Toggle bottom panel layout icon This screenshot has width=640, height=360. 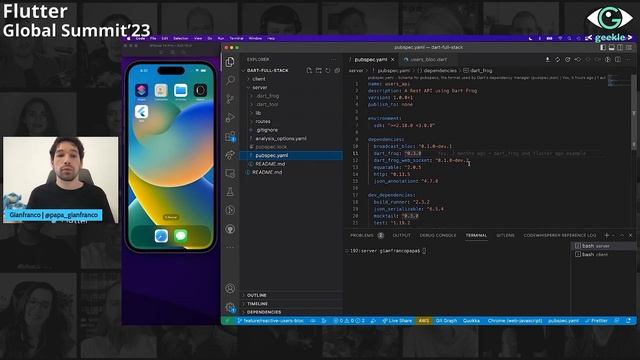611,47
